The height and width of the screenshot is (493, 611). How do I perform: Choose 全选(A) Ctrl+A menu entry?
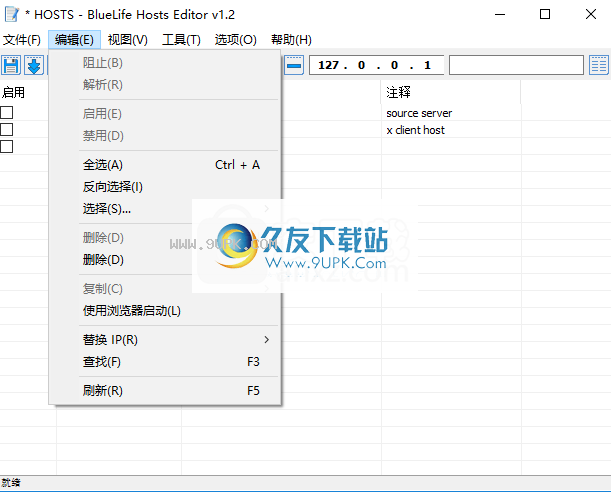[165, 165]
